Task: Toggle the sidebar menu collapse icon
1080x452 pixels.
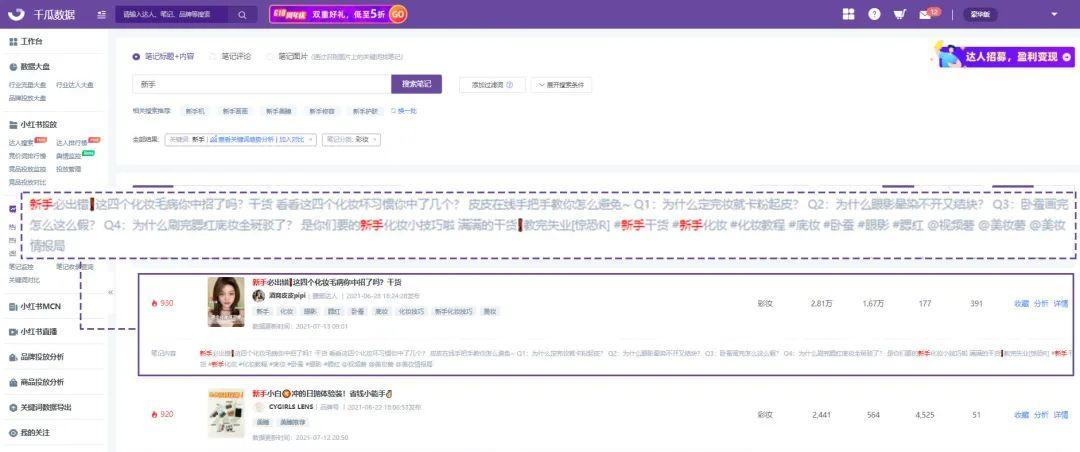Action: 101,15
